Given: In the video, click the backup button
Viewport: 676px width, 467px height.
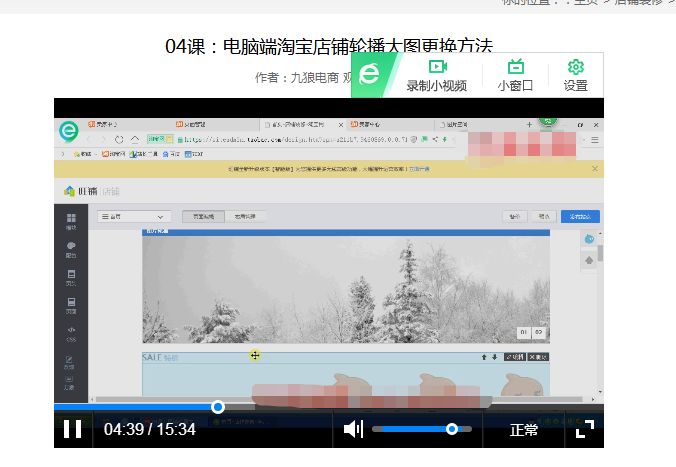Looking at the screenshot, I should [514, 216].
